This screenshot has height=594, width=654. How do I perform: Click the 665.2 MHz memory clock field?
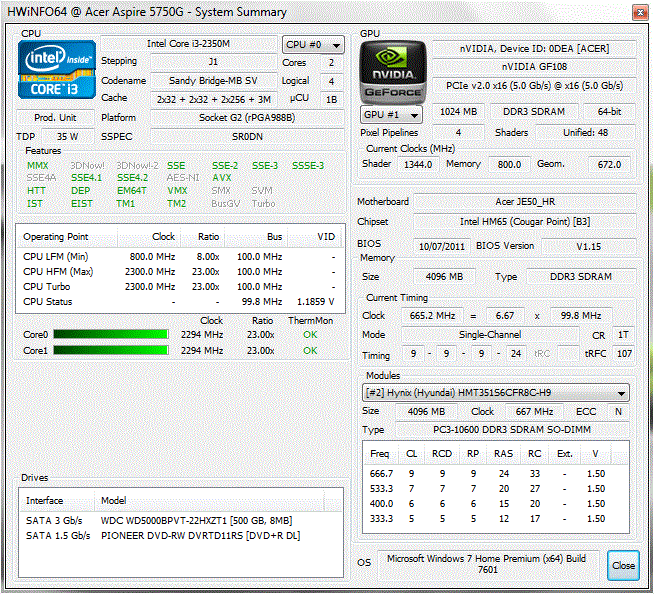coord(432,315)
